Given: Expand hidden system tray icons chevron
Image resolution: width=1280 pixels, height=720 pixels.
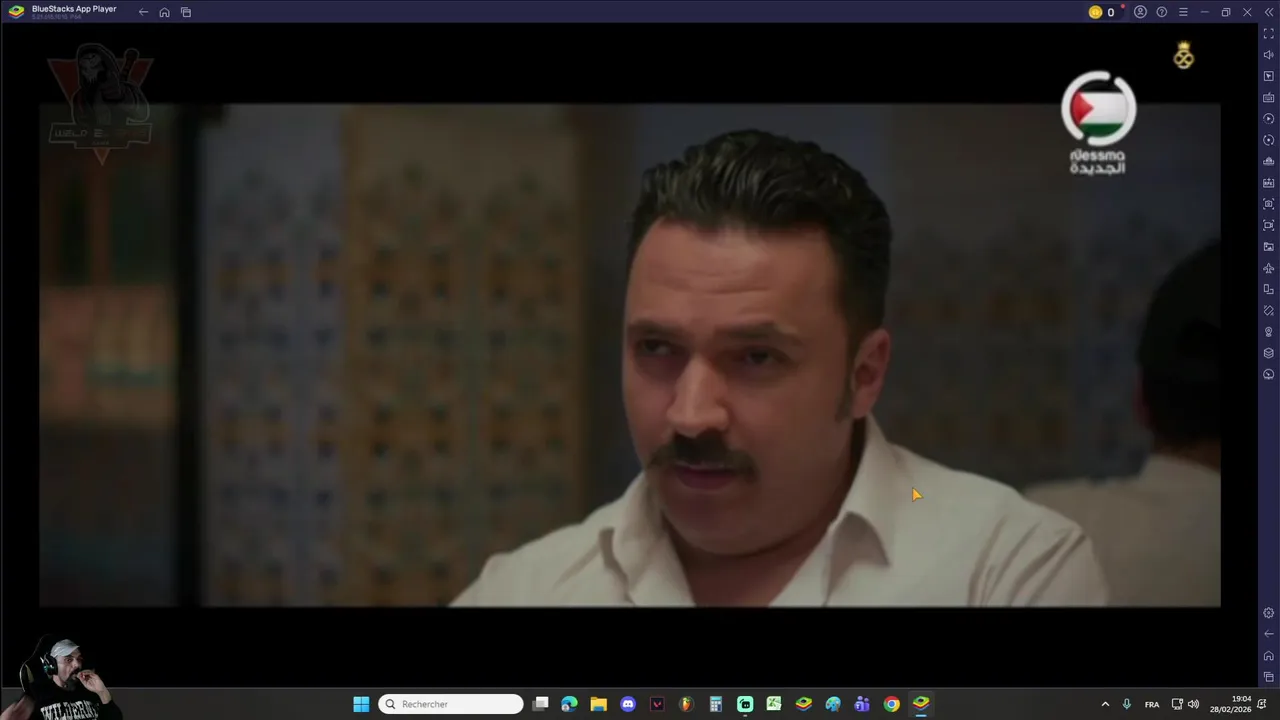Looking at the screenshot, I should pos(1105,704).
